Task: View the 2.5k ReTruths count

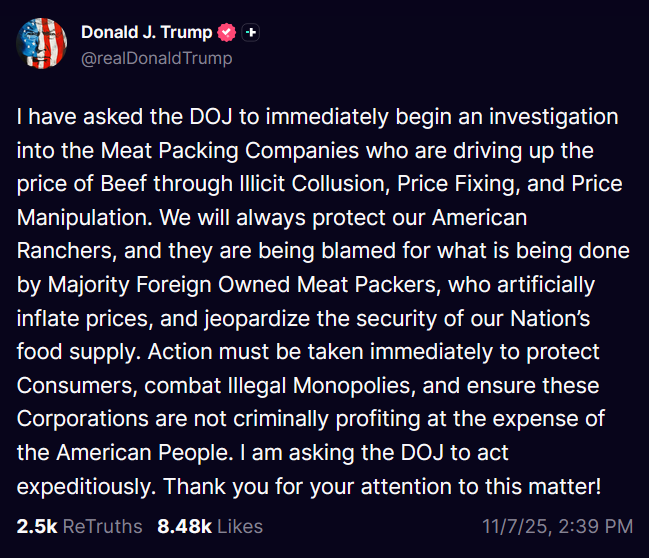Action: [79, 526]
